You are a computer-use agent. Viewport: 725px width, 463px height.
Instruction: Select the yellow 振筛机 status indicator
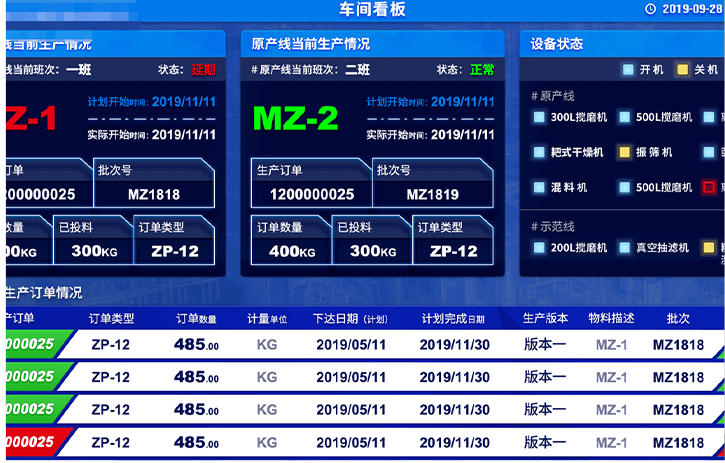click(626, 152)
